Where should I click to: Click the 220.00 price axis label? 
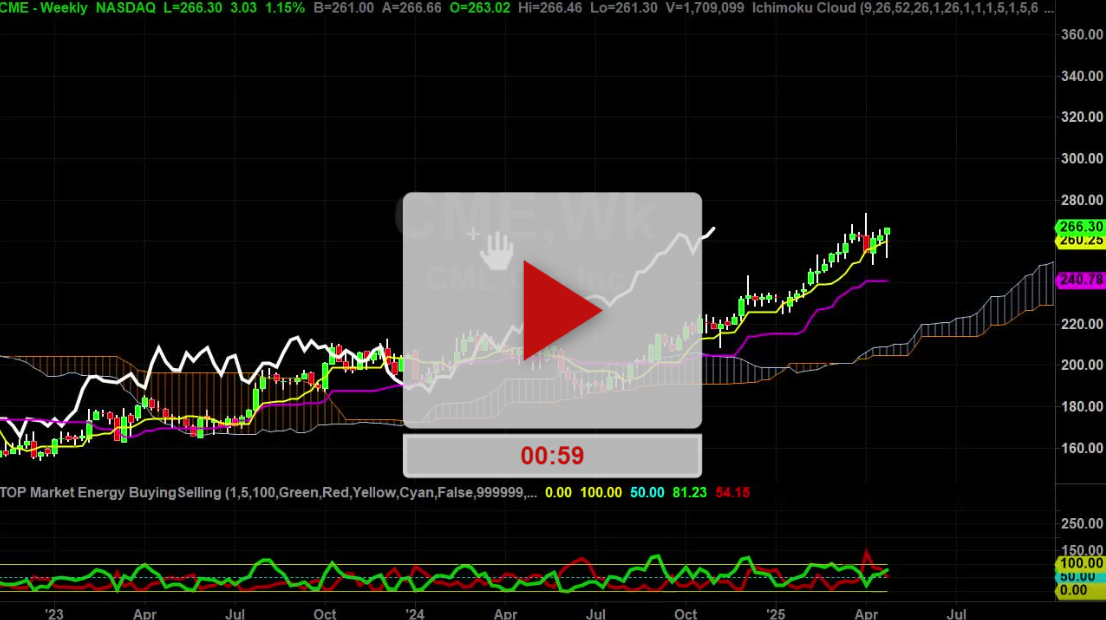point(1082,324)
